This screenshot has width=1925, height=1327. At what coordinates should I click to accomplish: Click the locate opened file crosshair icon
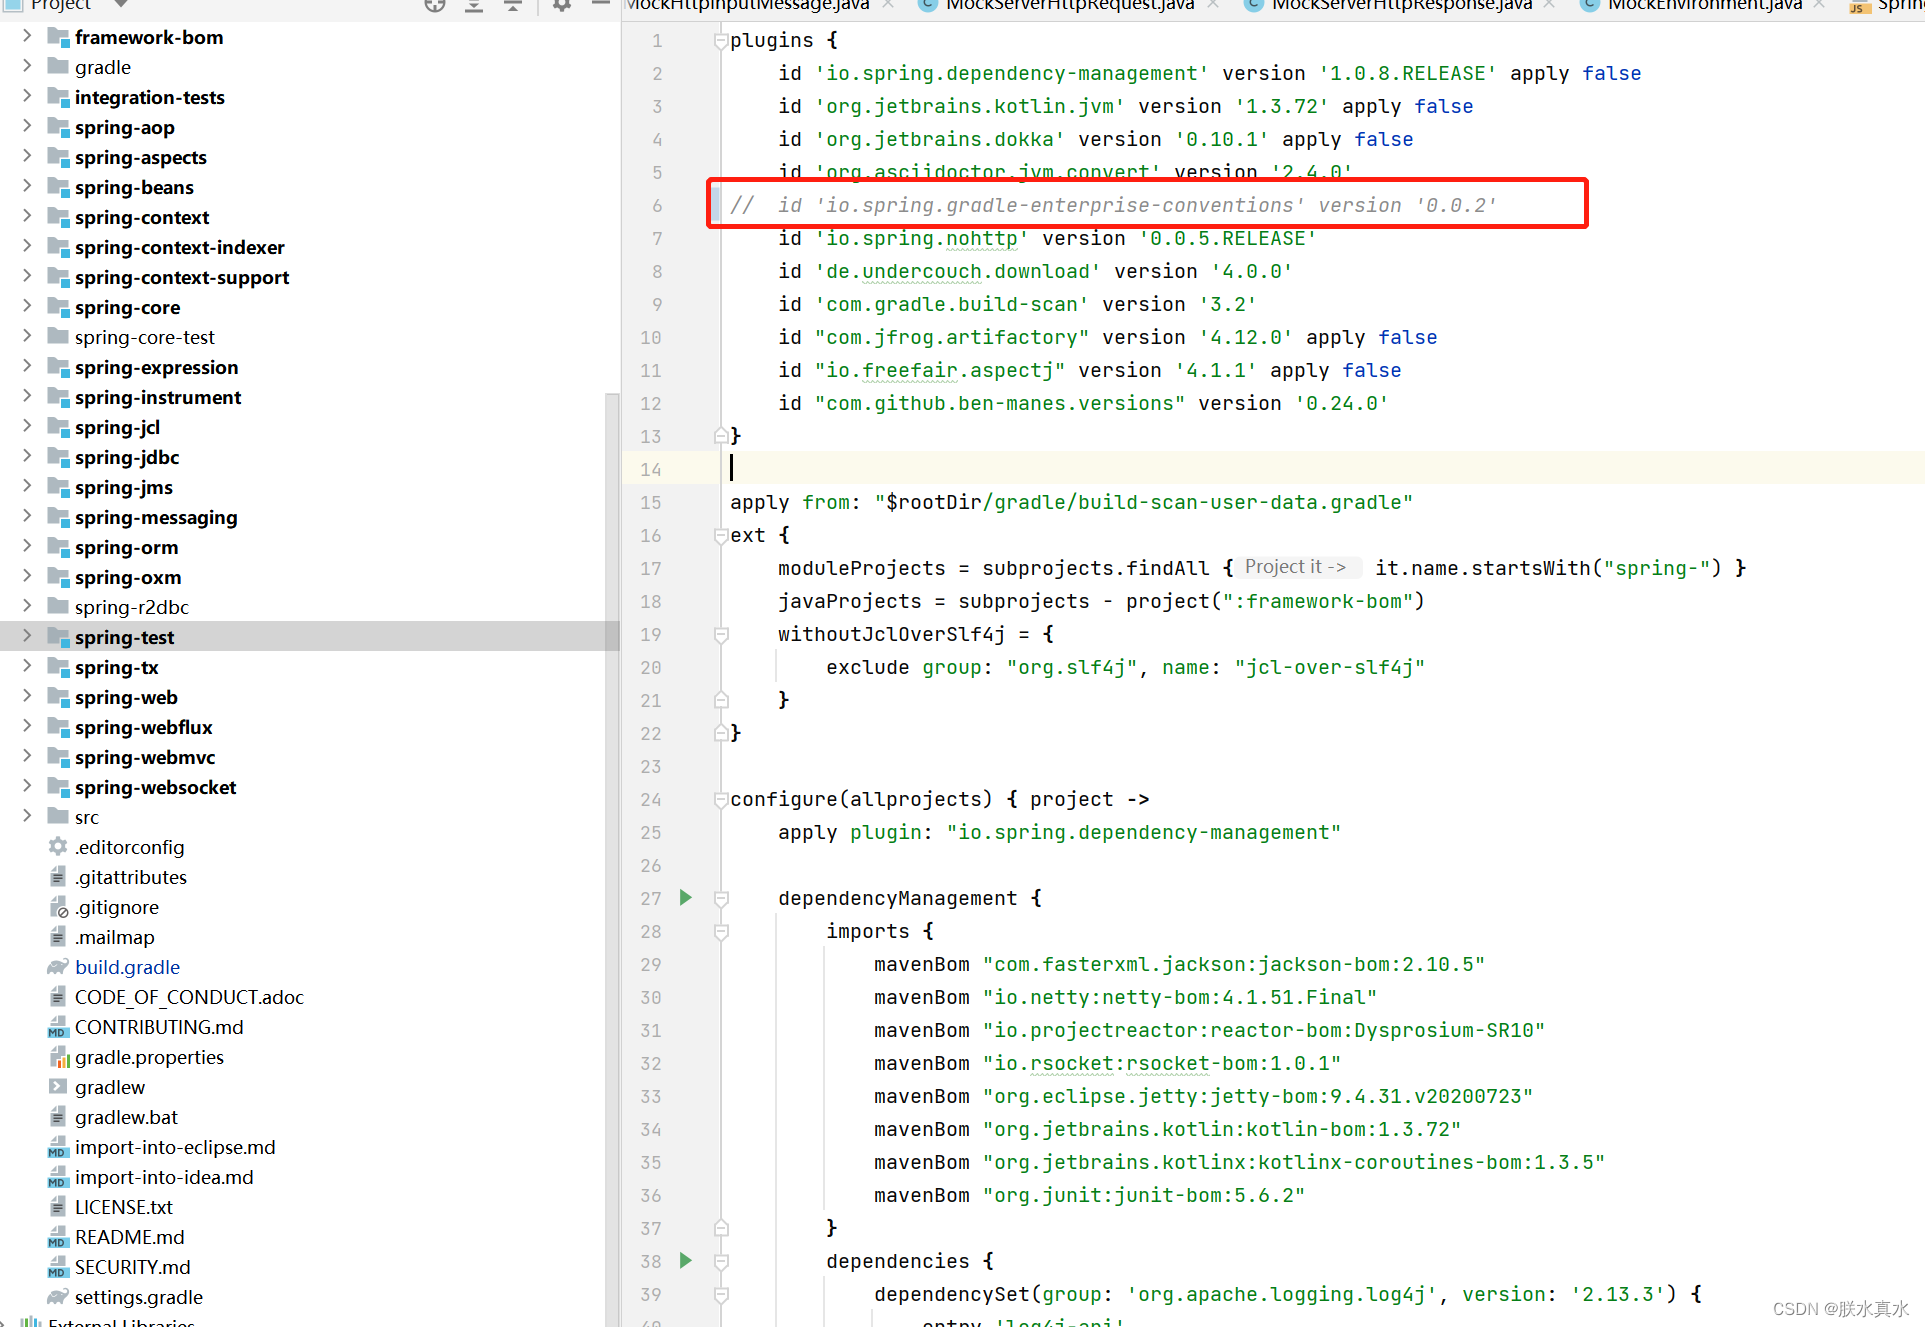coord(434,5)
